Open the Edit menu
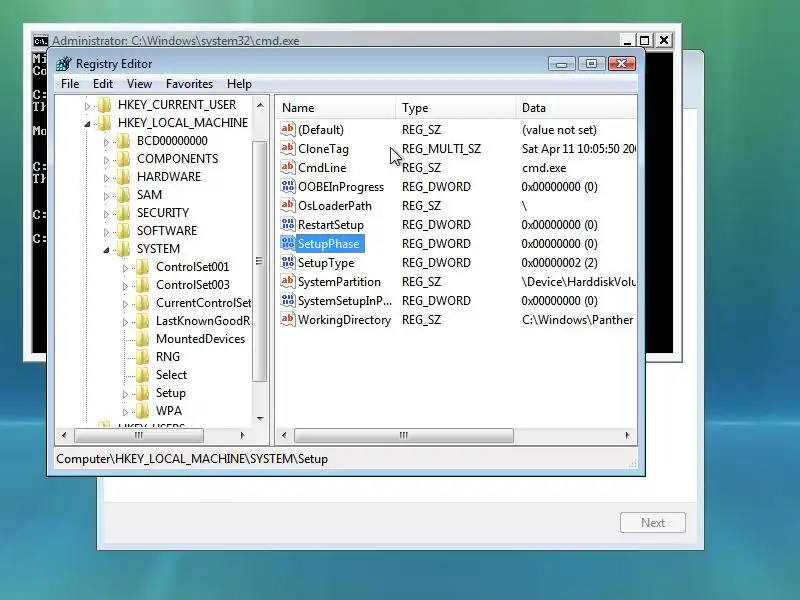 point(103,84)
